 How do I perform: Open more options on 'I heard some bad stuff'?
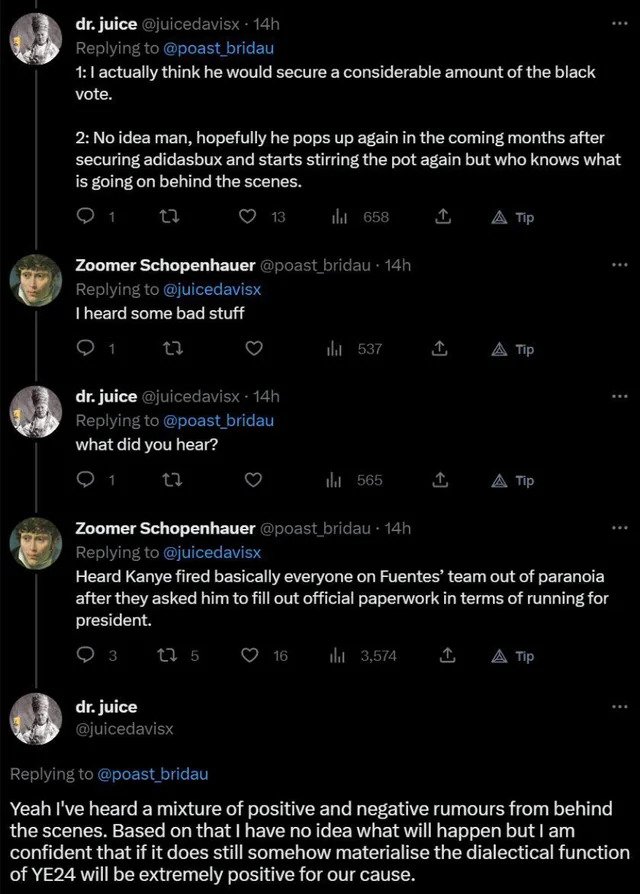[x=618, y=265]
